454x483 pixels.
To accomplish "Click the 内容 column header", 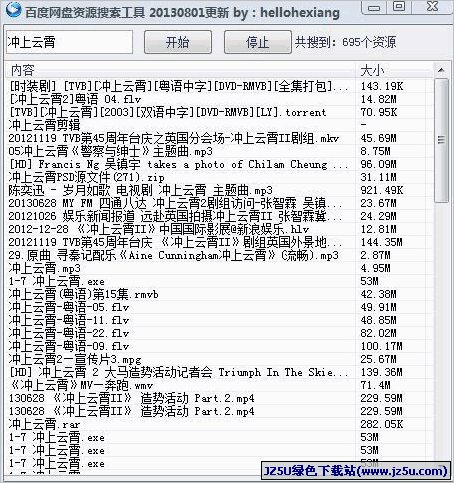I will pos(180,70).
